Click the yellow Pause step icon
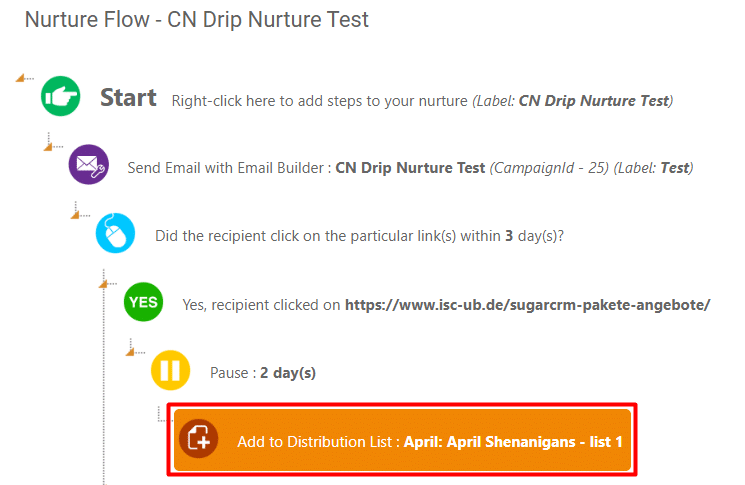The width and height of the screenshot is (745, 485). coord(171,370)
